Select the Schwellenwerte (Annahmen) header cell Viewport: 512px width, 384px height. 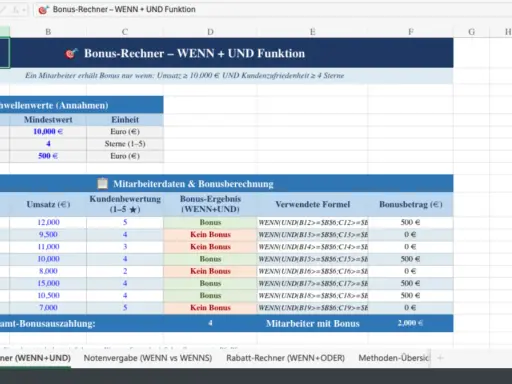pos(82,105)
